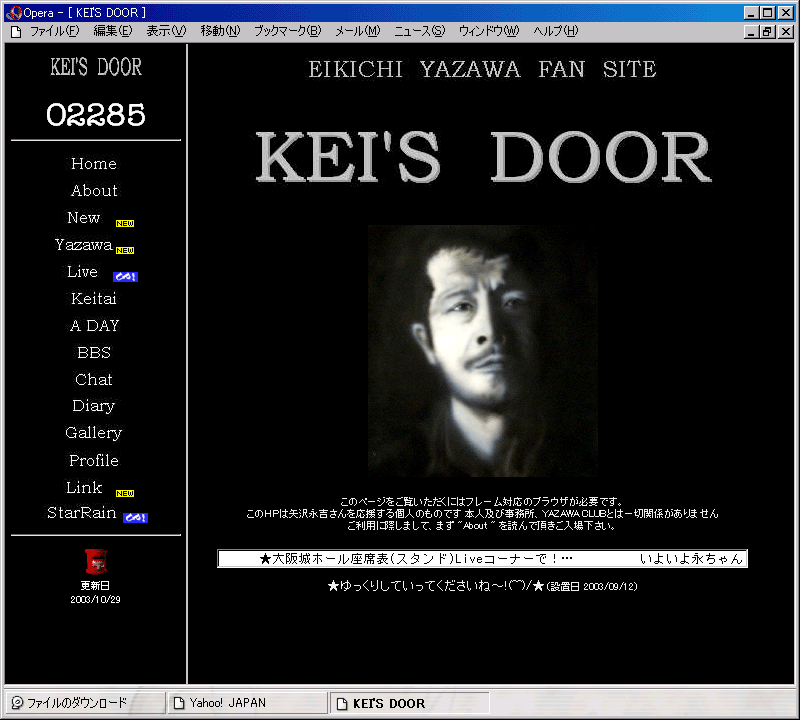Open the About page link

click(x=94, y=191)
